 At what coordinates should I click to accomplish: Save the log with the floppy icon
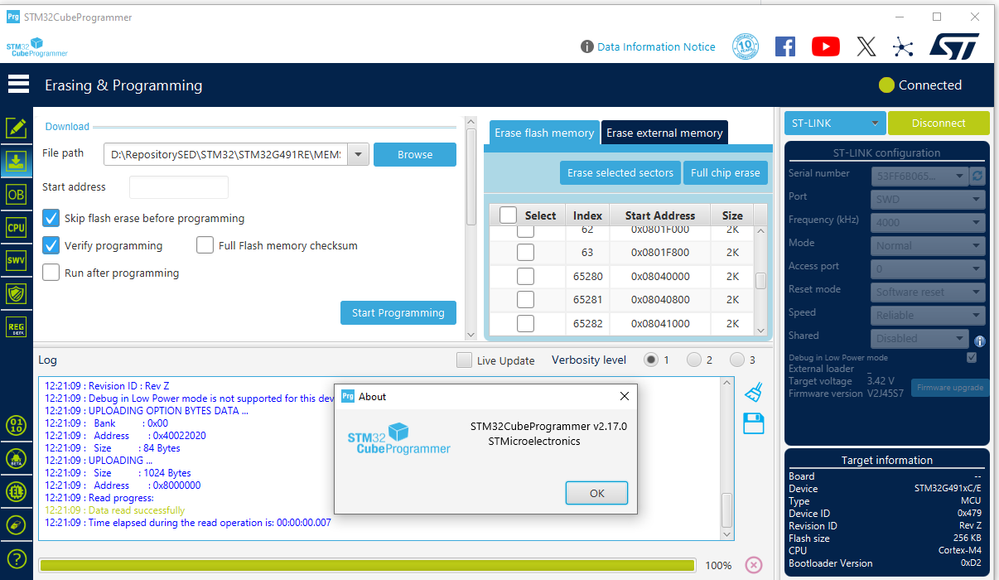point(754,424)
